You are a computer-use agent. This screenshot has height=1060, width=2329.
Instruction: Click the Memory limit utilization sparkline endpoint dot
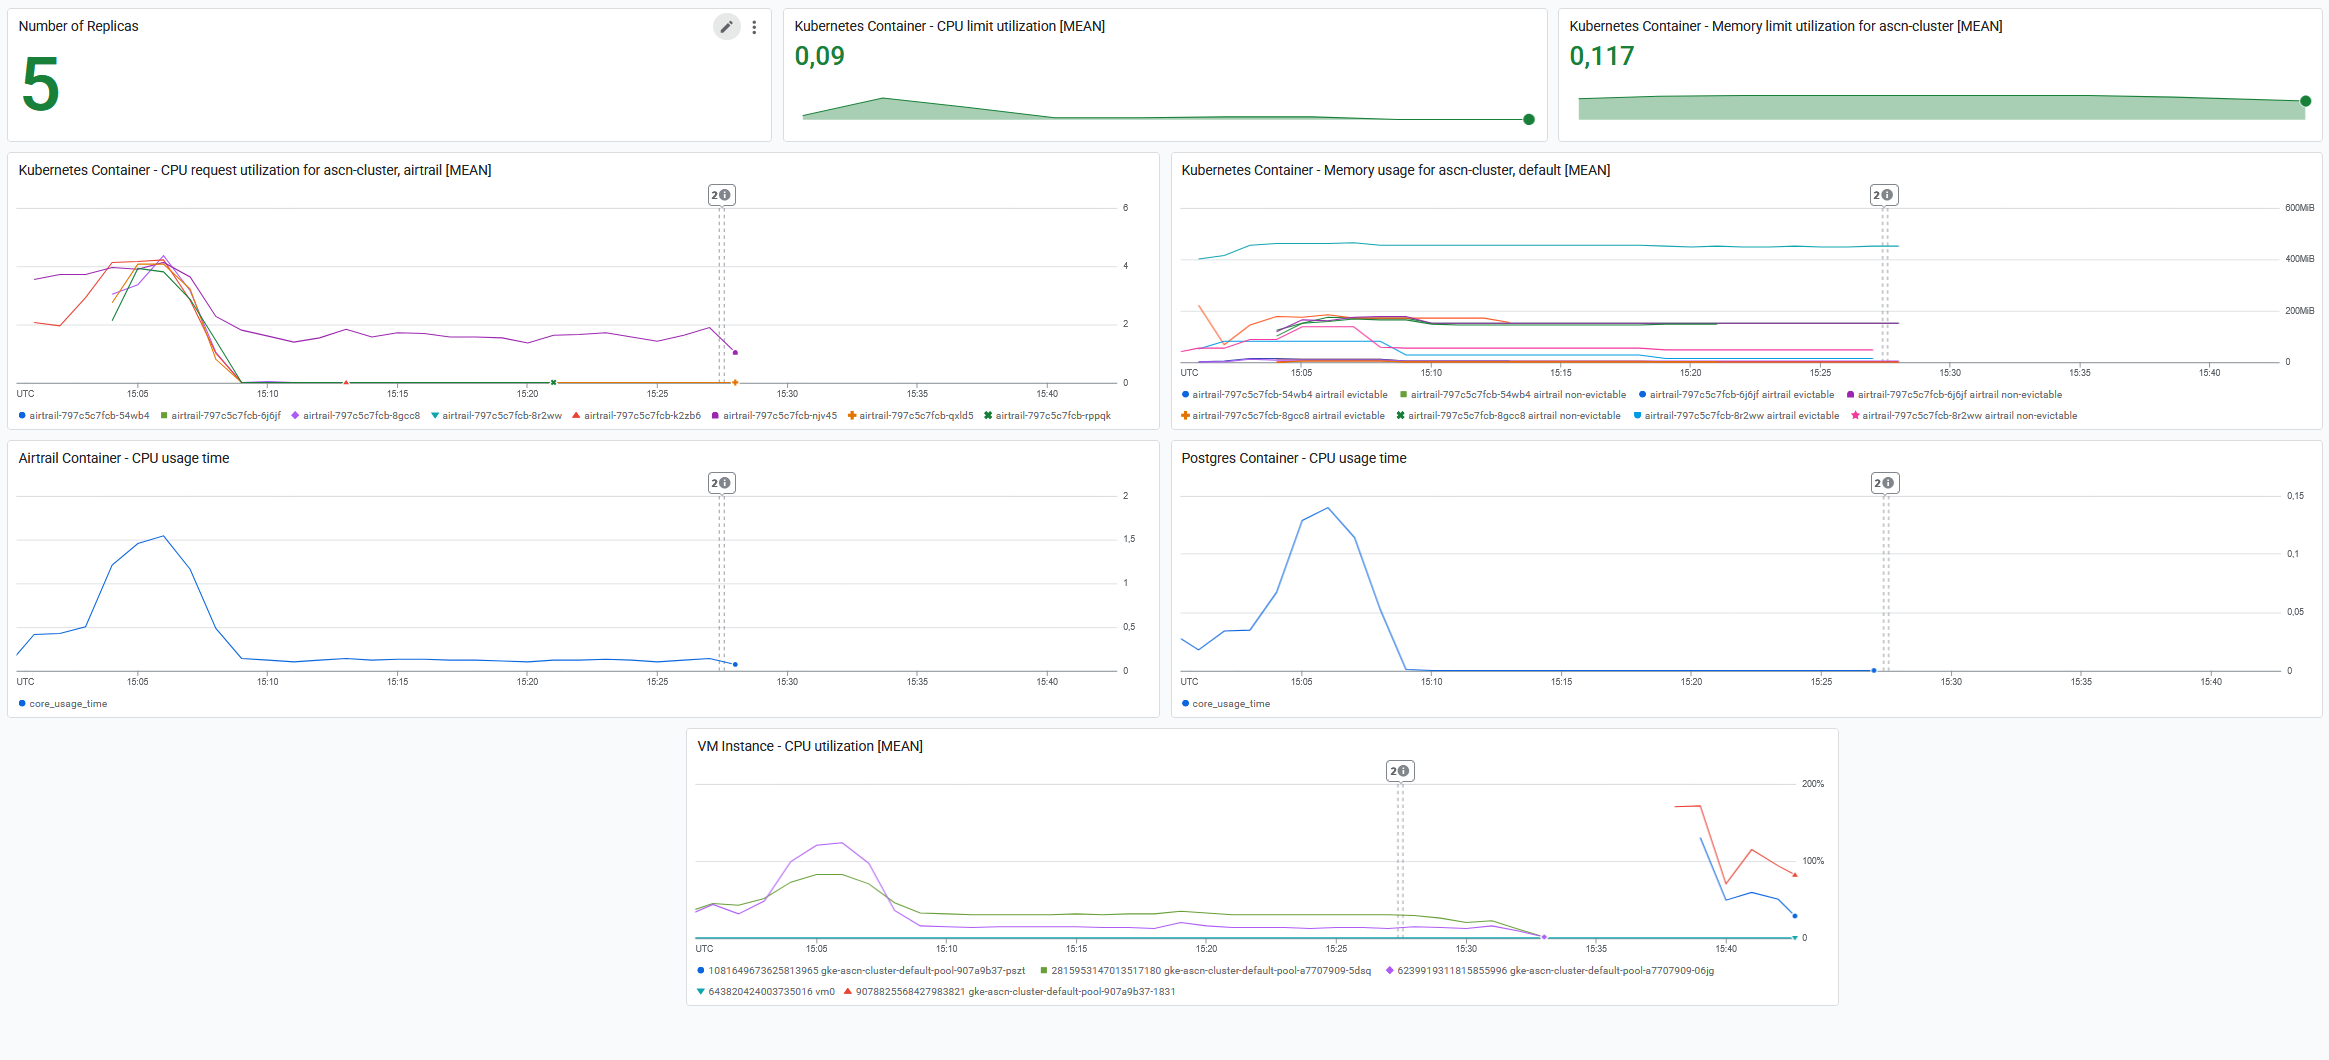coord(2305,101)
